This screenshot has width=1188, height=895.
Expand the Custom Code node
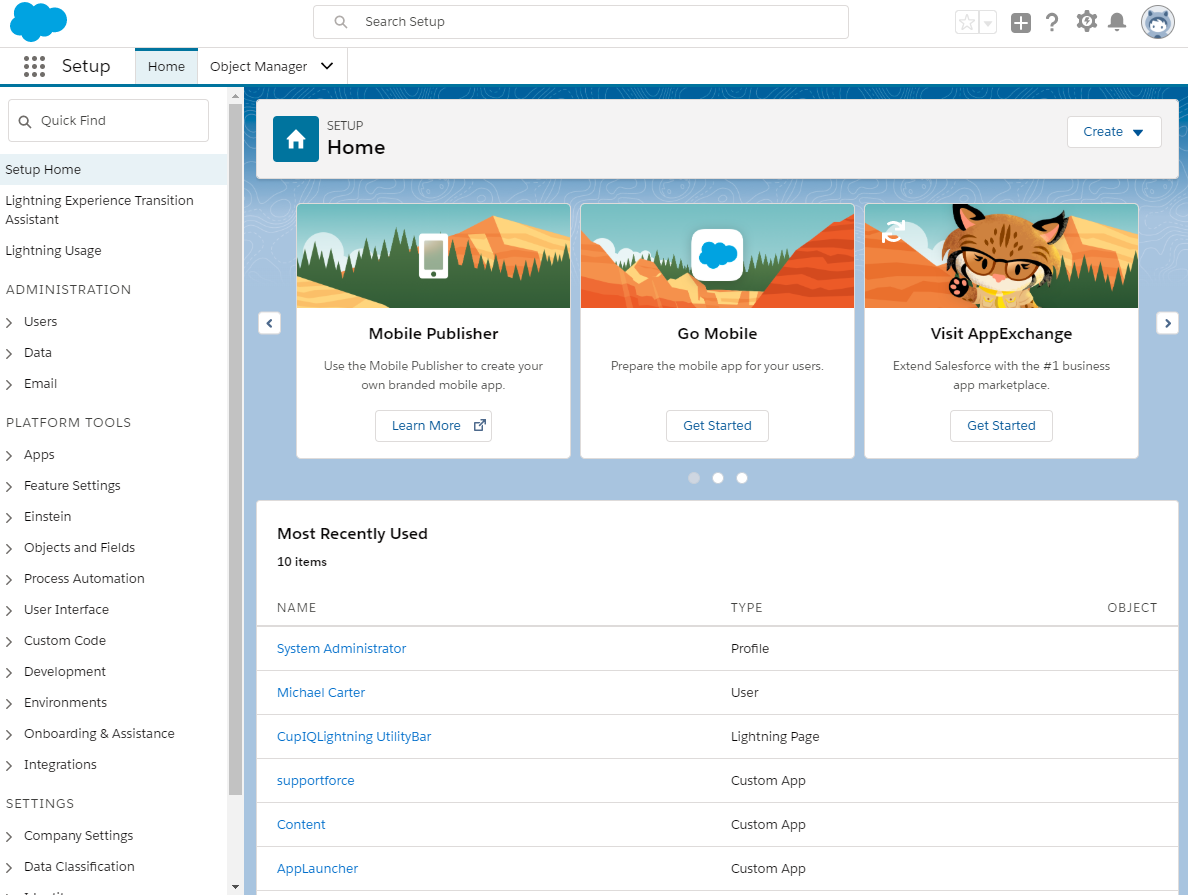click(x=9, y=642)
